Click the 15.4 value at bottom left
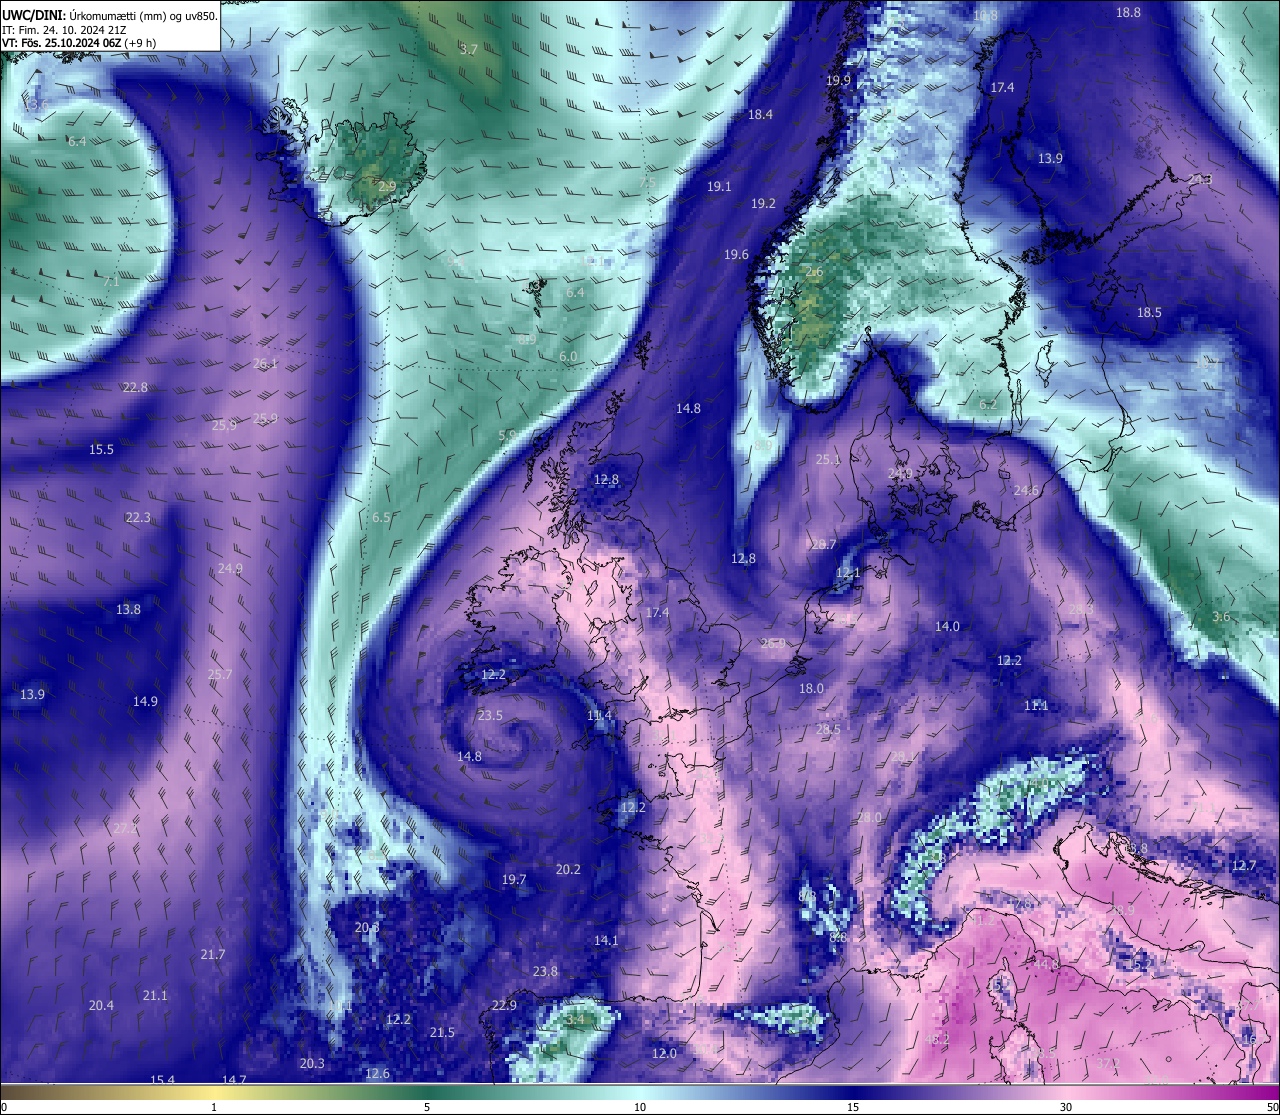Image resolution: width=1280 pixels, height=1115 pixels. click(162, 1080)
